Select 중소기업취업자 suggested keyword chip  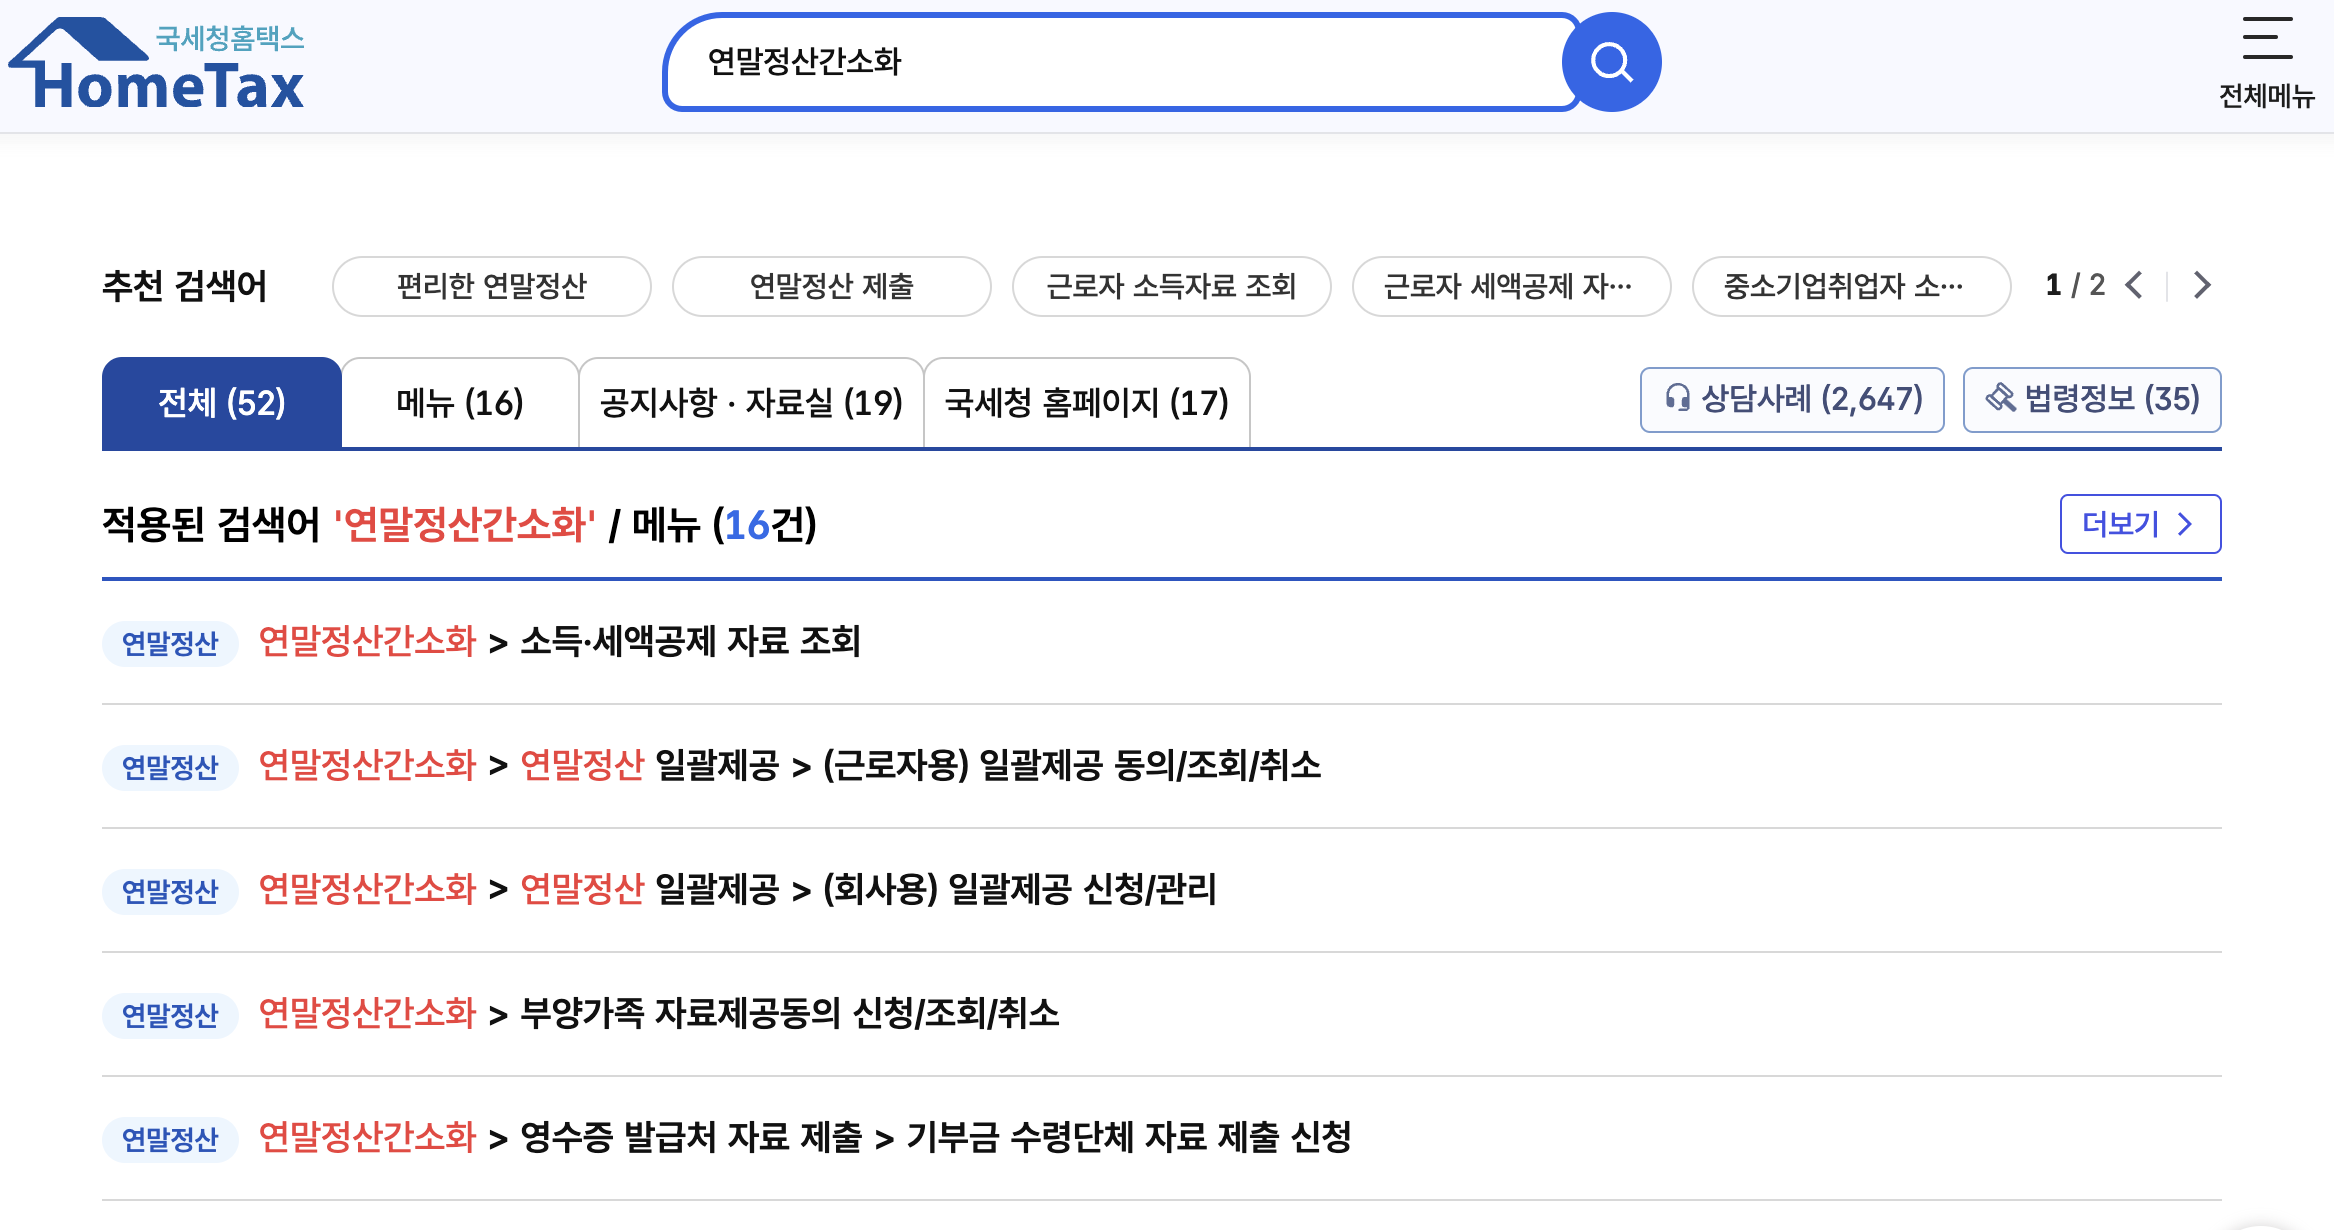1850,287
